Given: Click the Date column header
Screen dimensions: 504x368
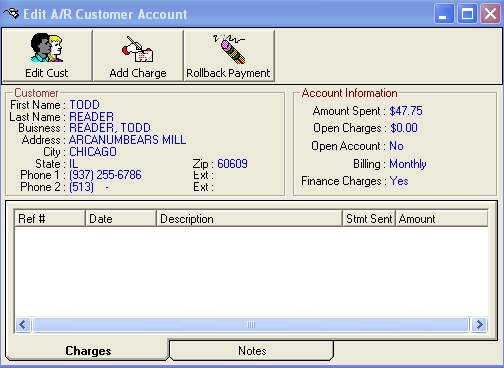Looking at the screenshot, I should pos(121,219).
